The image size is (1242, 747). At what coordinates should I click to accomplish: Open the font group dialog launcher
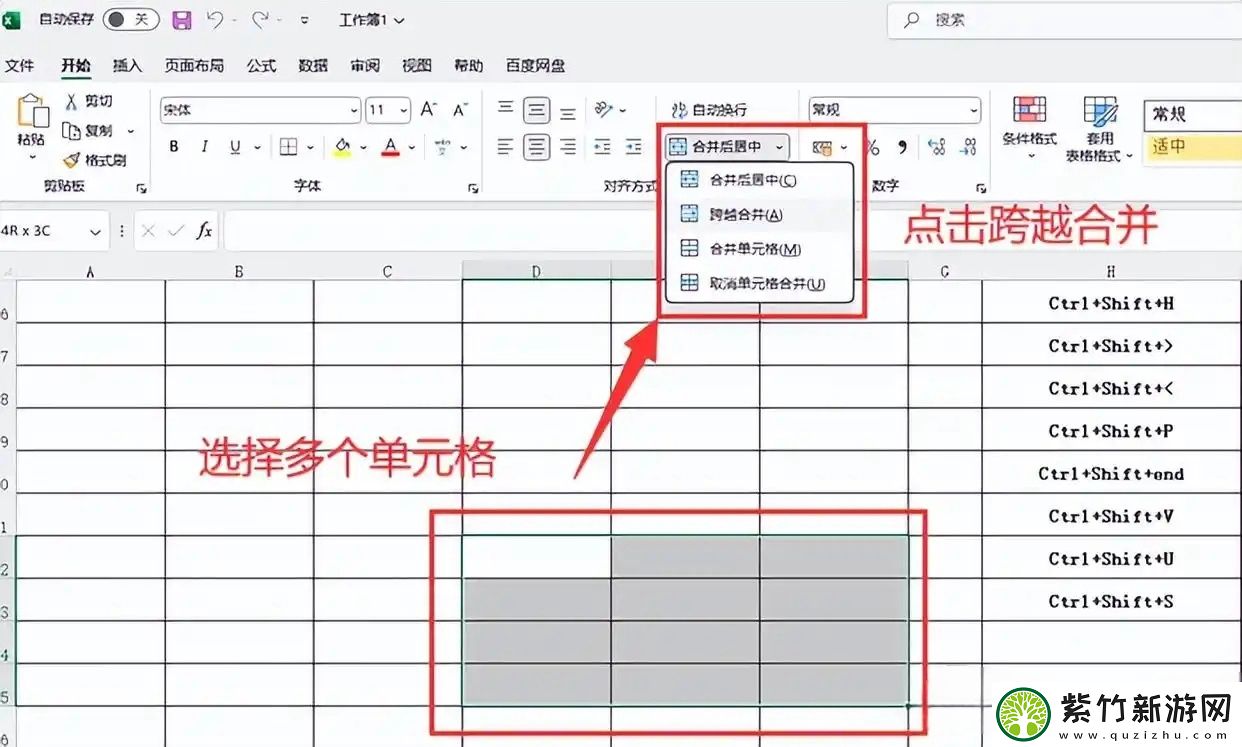coord(472,187)
